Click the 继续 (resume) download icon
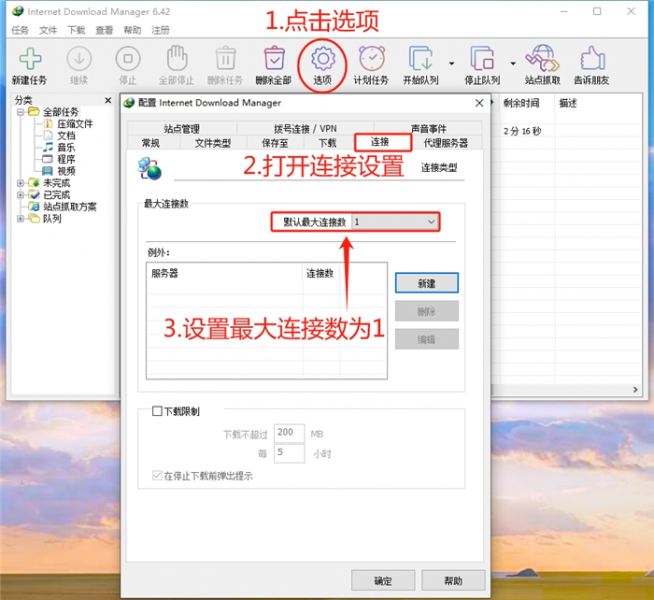 pyautogui.click(x=79, y=59)
